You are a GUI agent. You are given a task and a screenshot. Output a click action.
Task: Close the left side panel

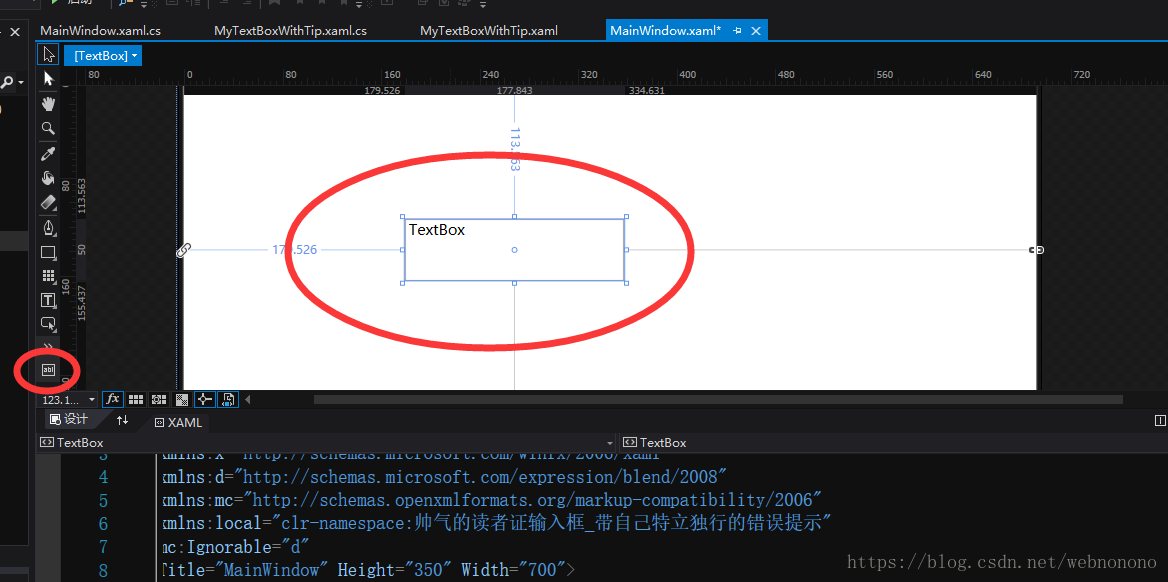pos(15,32)
